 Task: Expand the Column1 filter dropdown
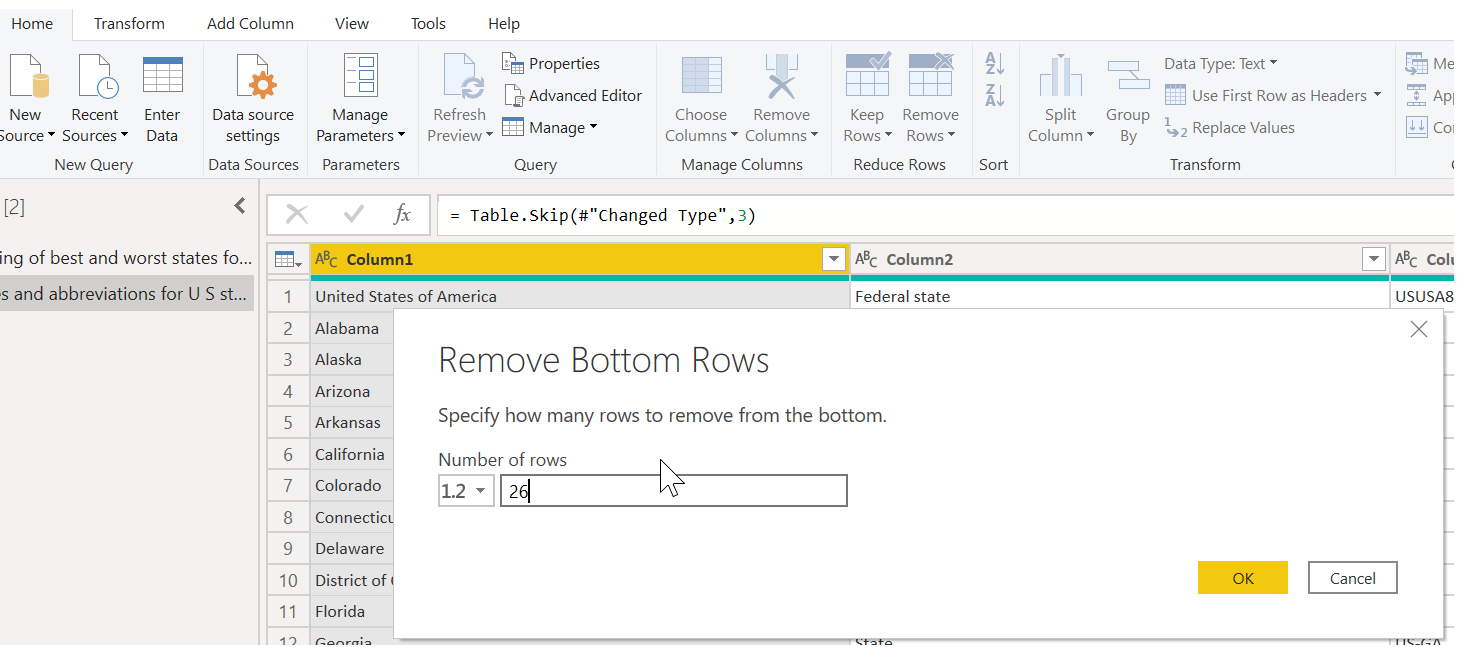833,260
